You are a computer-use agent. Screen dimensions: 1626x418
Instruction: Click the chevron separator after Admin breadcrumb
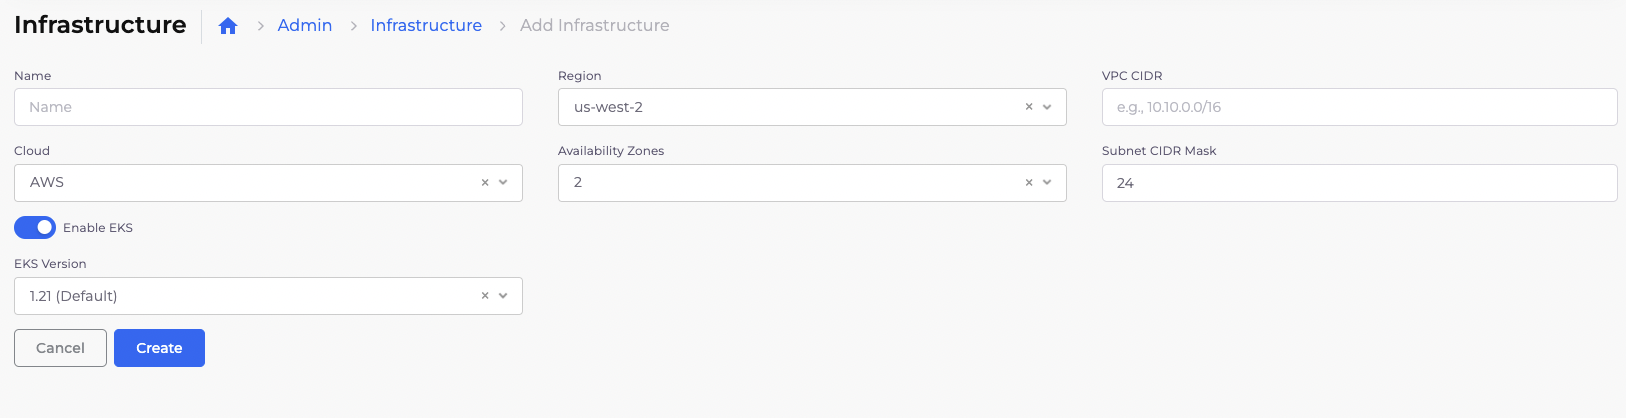coord(354,26)
